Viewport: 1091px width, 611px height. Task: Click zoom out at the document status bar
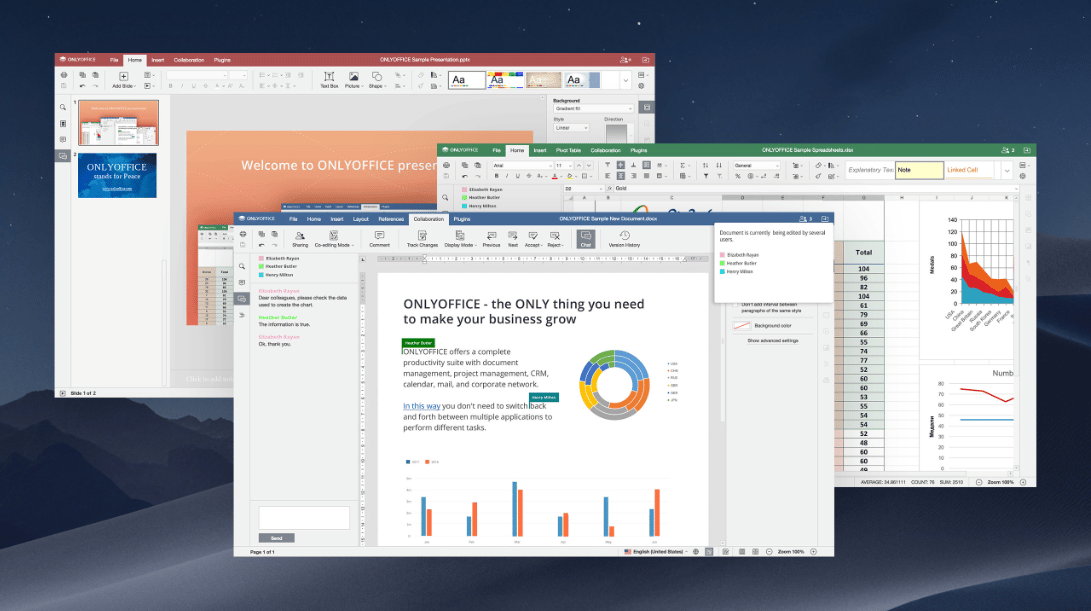pyautogui.click(x=769, y=552)
